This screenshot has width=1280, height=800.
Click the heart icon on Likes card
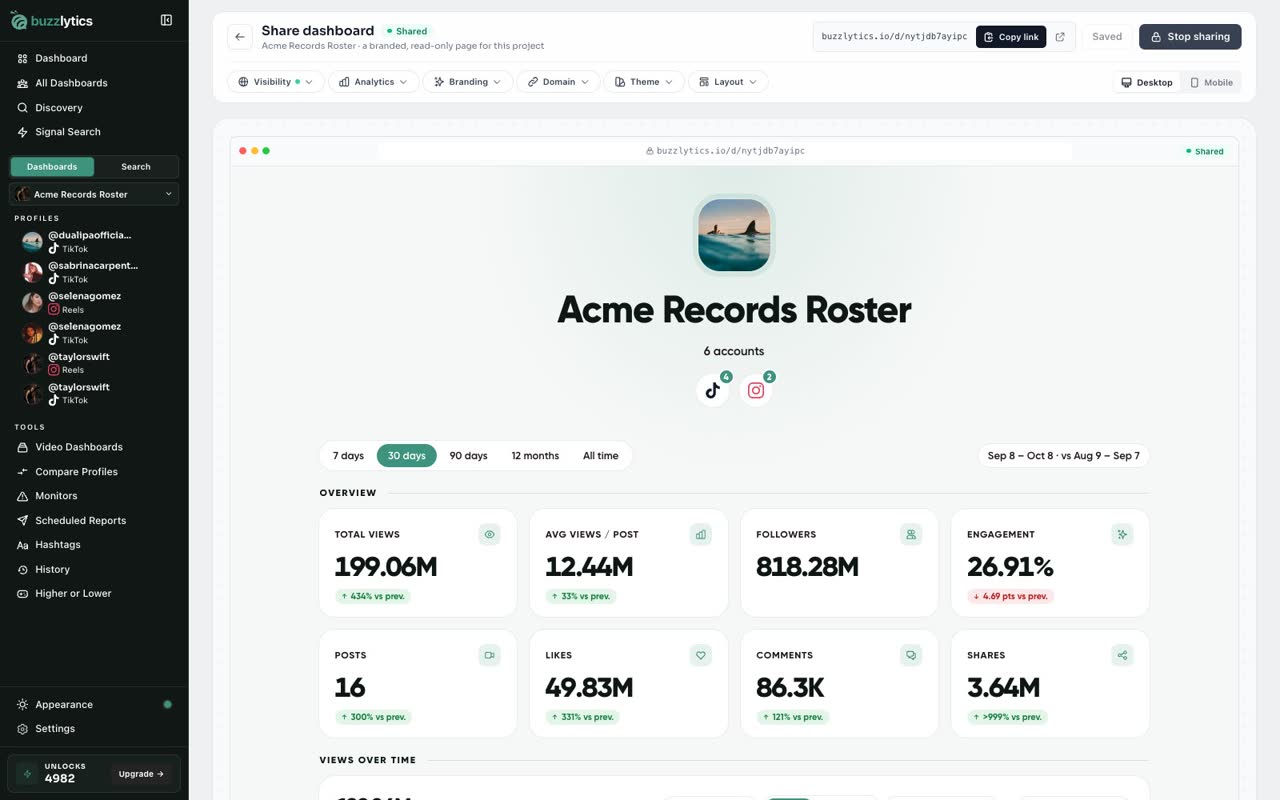[x=701, y=656]
